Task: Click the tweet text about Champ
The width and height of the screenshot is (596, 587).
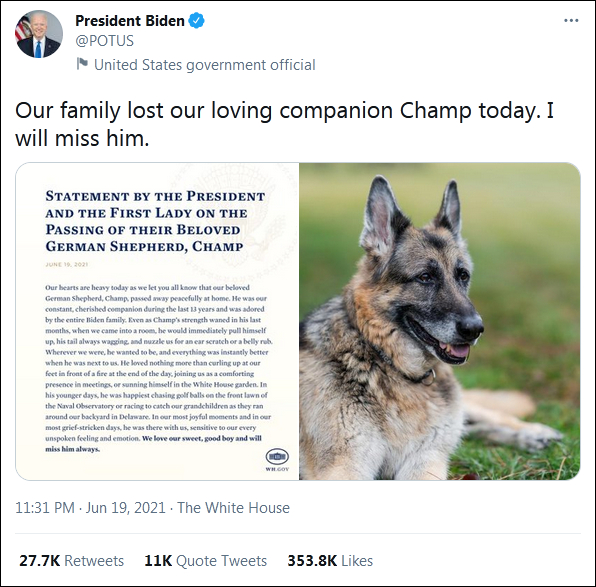Action: [x=284, y=124]
